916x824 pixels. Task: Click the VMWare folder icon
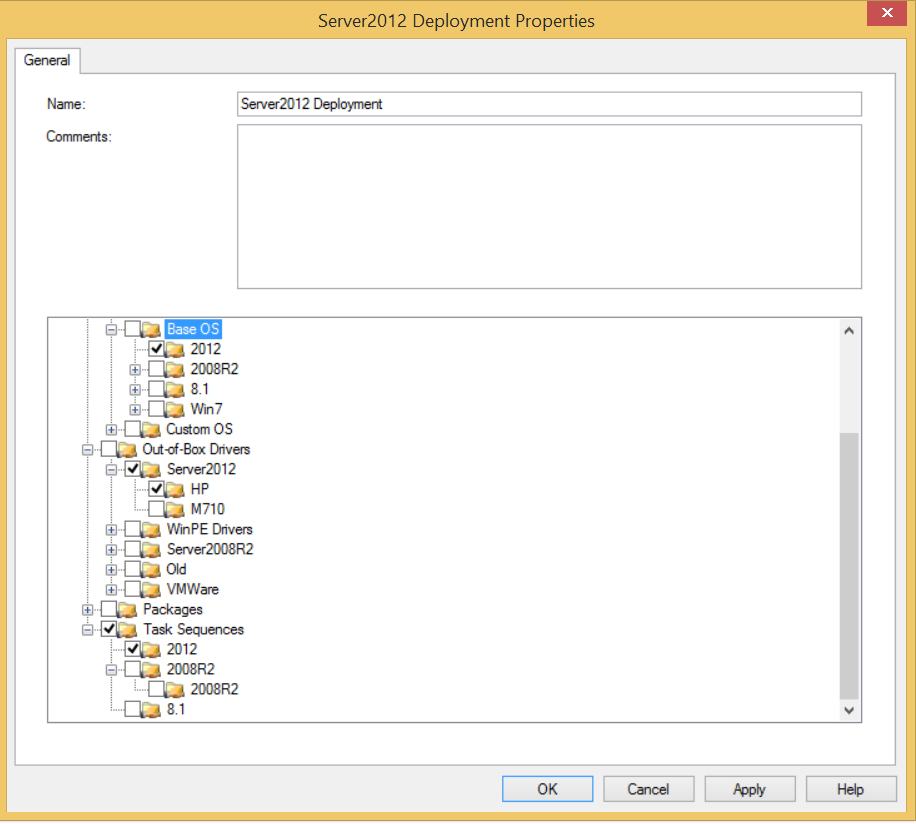tap(151, 590)
